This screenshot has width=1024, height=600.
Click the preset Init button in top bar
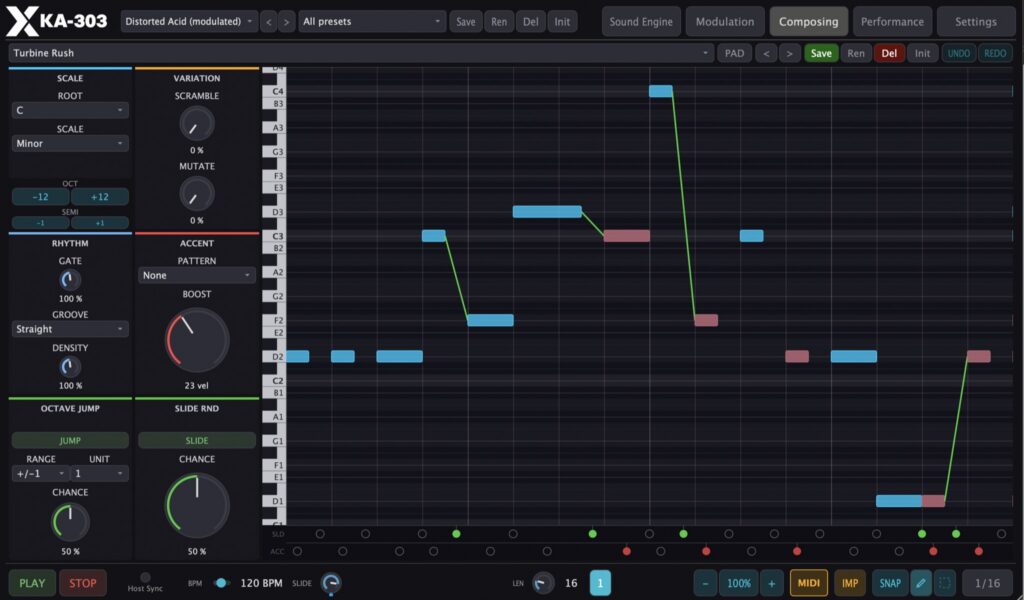(562, 22)
